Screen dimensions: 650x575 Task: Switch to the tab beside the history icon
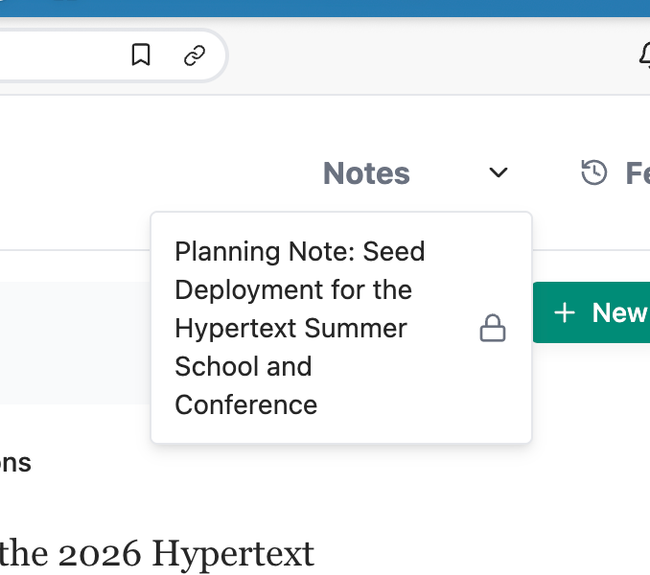pos(637,173)
